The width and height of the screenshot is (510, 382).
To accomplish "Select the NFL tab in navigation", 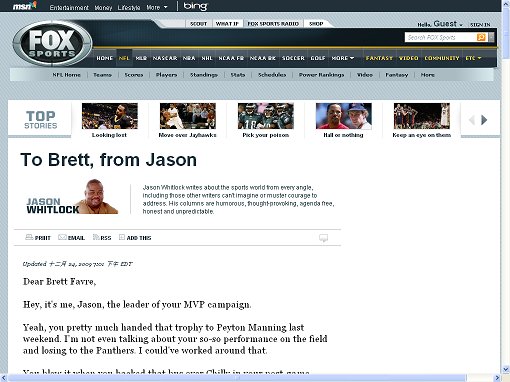I will pyautogui.click(x=124, y=58).
